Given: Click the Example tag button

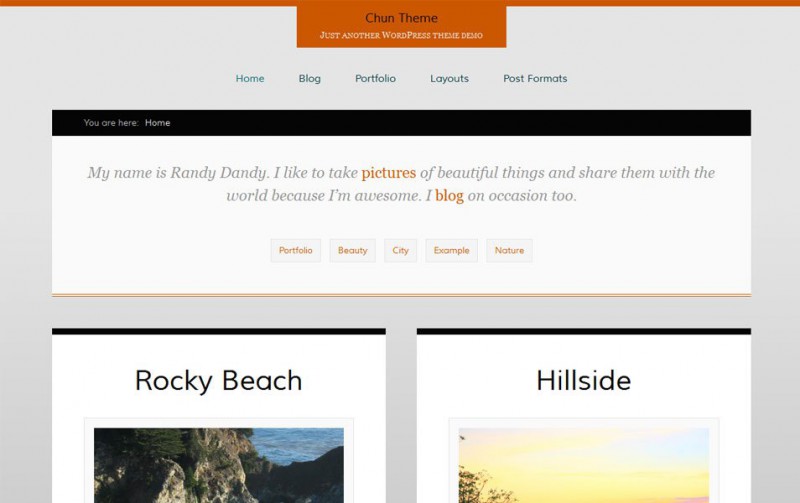Looking at the screenshot, I should [451, 250].
